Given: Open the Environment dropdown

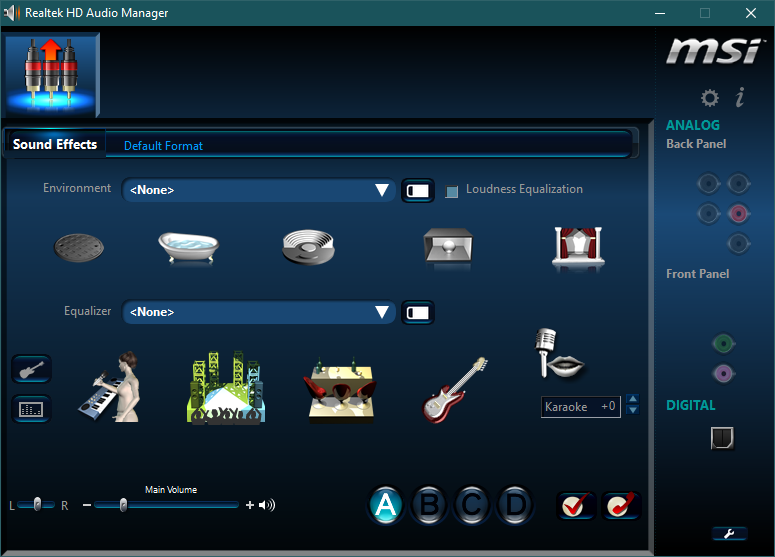Looking at the screenshot, I should [x=258, y=190].
